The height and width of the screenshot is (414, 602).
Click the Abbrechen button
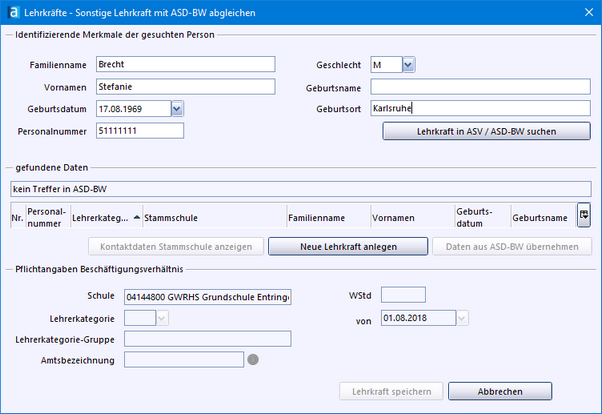pyautogui.click(x=499, y=391)
